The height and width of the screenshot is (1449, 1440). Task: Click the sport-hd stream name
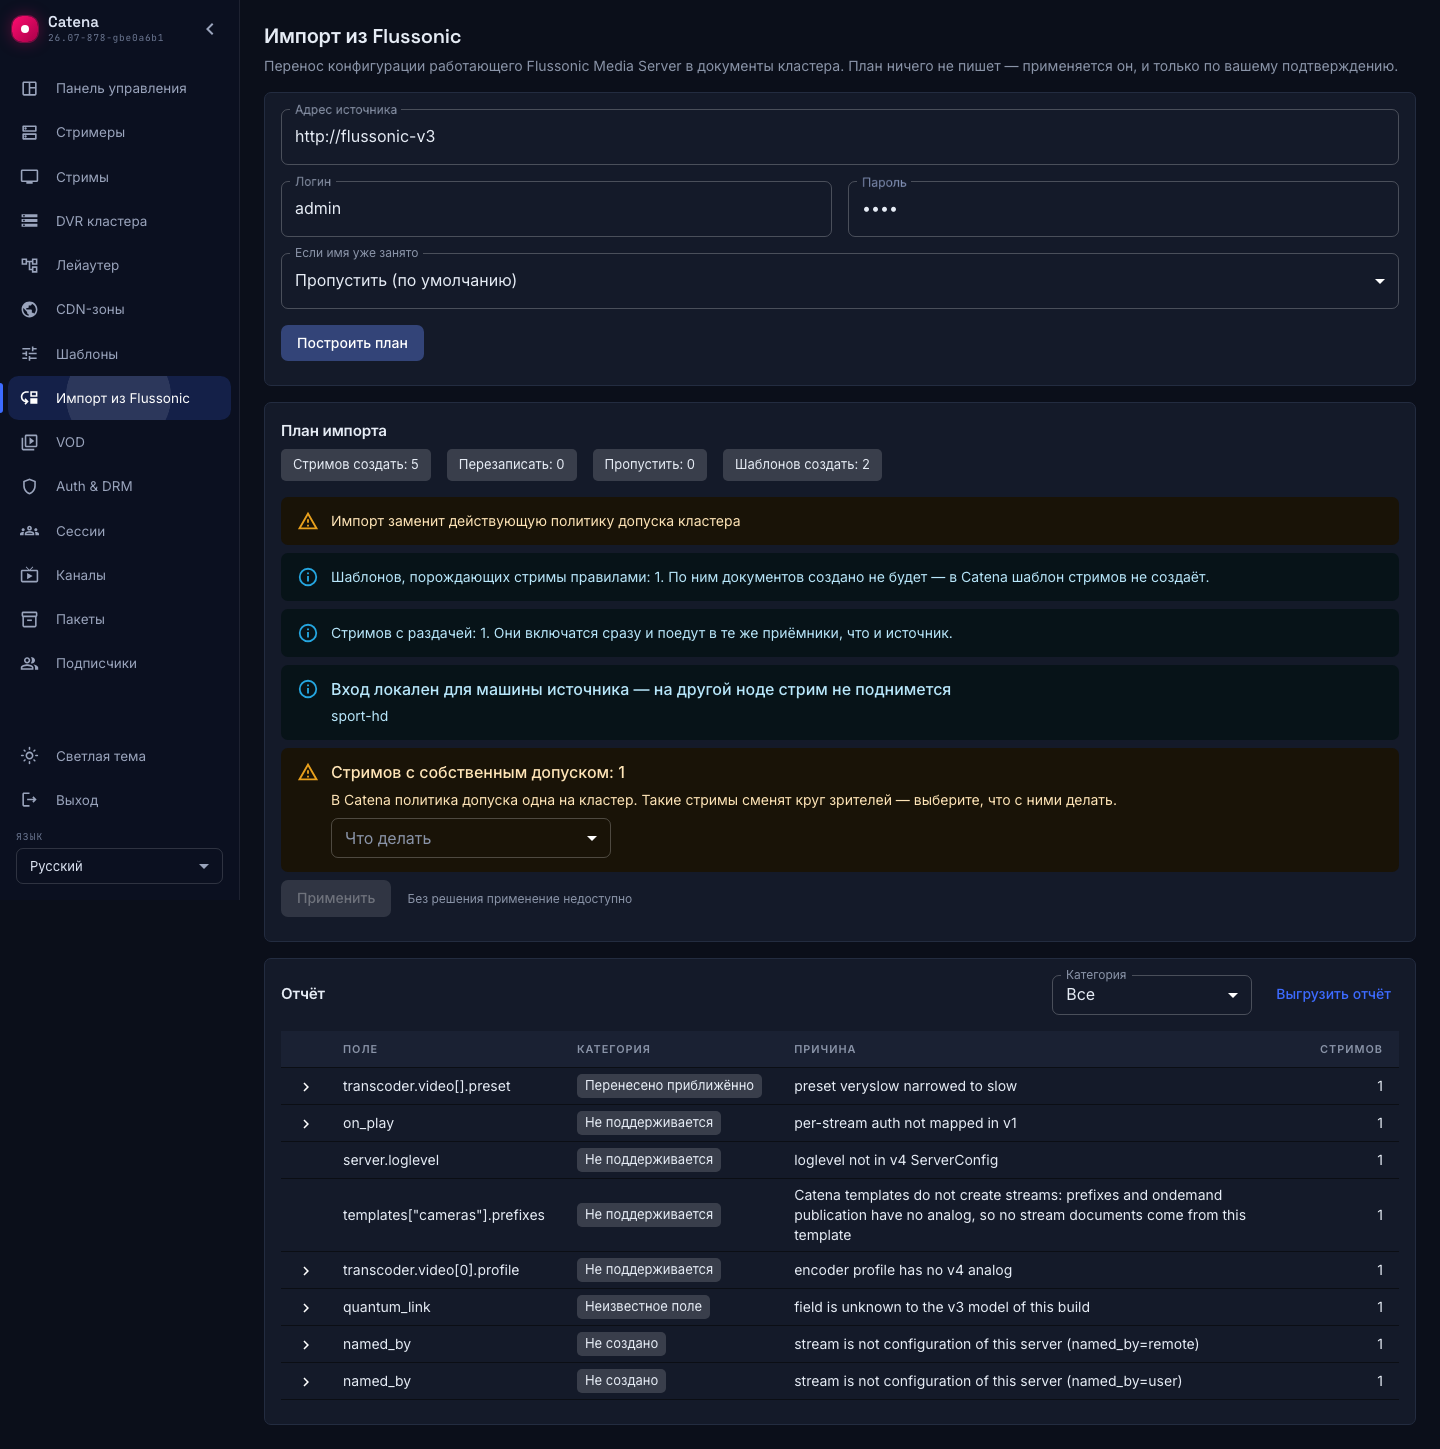coord(360,716)
